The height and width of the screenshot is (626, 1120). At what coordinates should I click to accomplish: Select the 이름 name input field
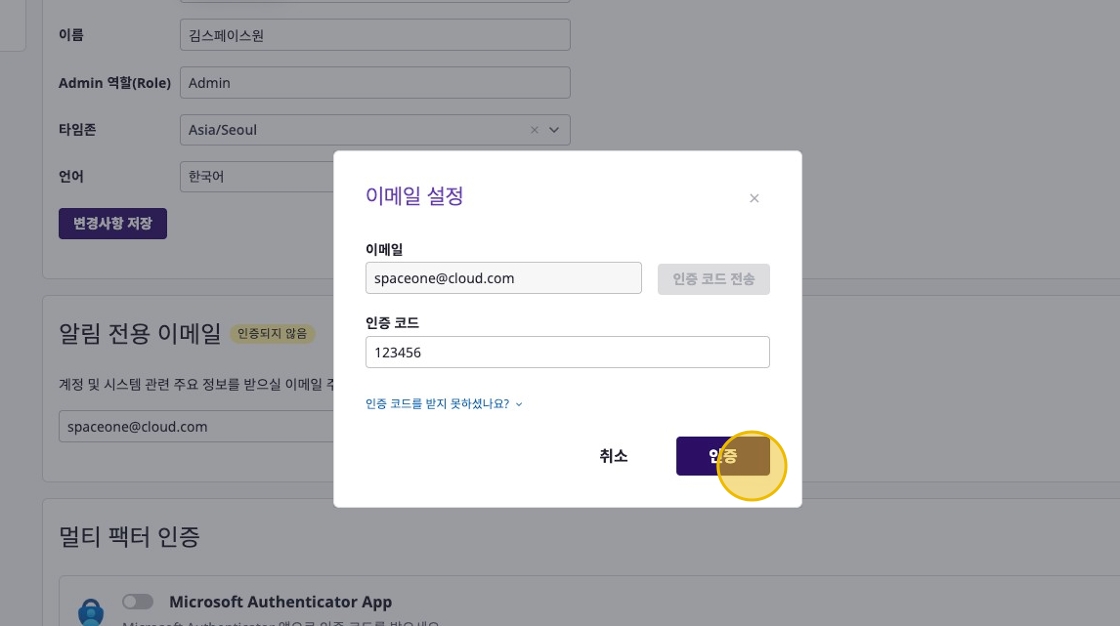tap(375, 35)
